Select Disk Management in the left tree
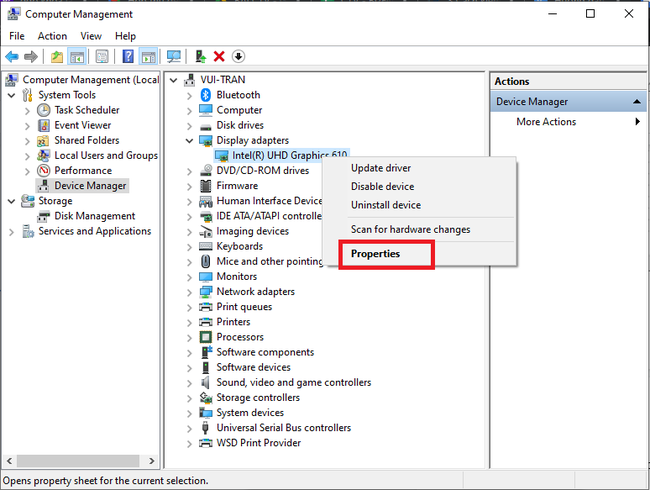Screen dimensions: 650x490 [x=95, y=216]
